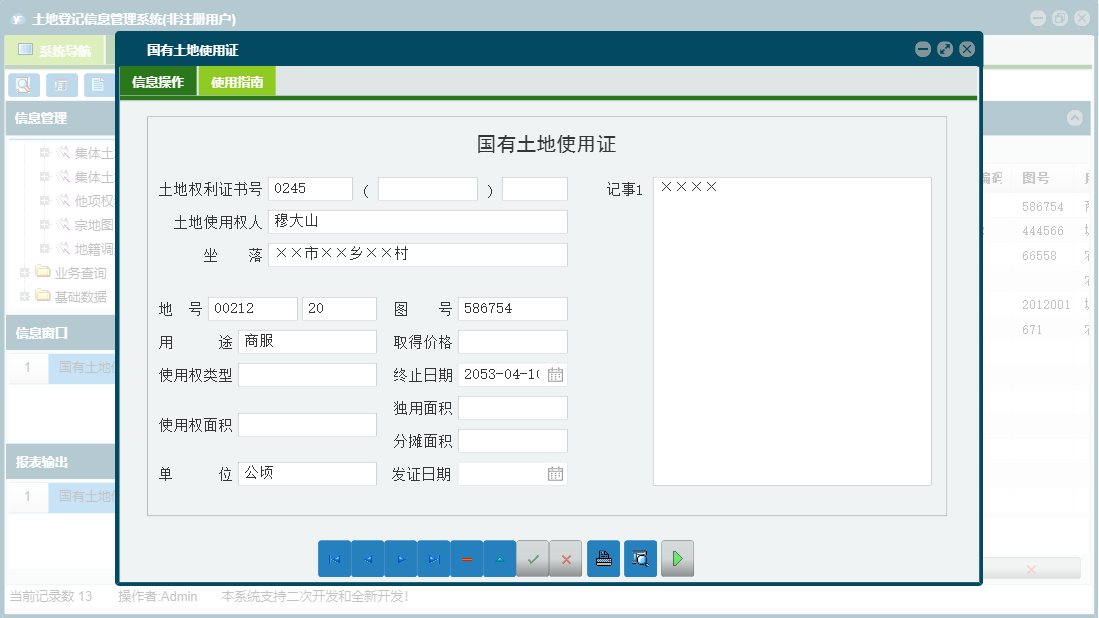The width and height of the screenshot is (1099, 618).
Task: Click the empty field inside the parentheses
Action: (428, 188)
